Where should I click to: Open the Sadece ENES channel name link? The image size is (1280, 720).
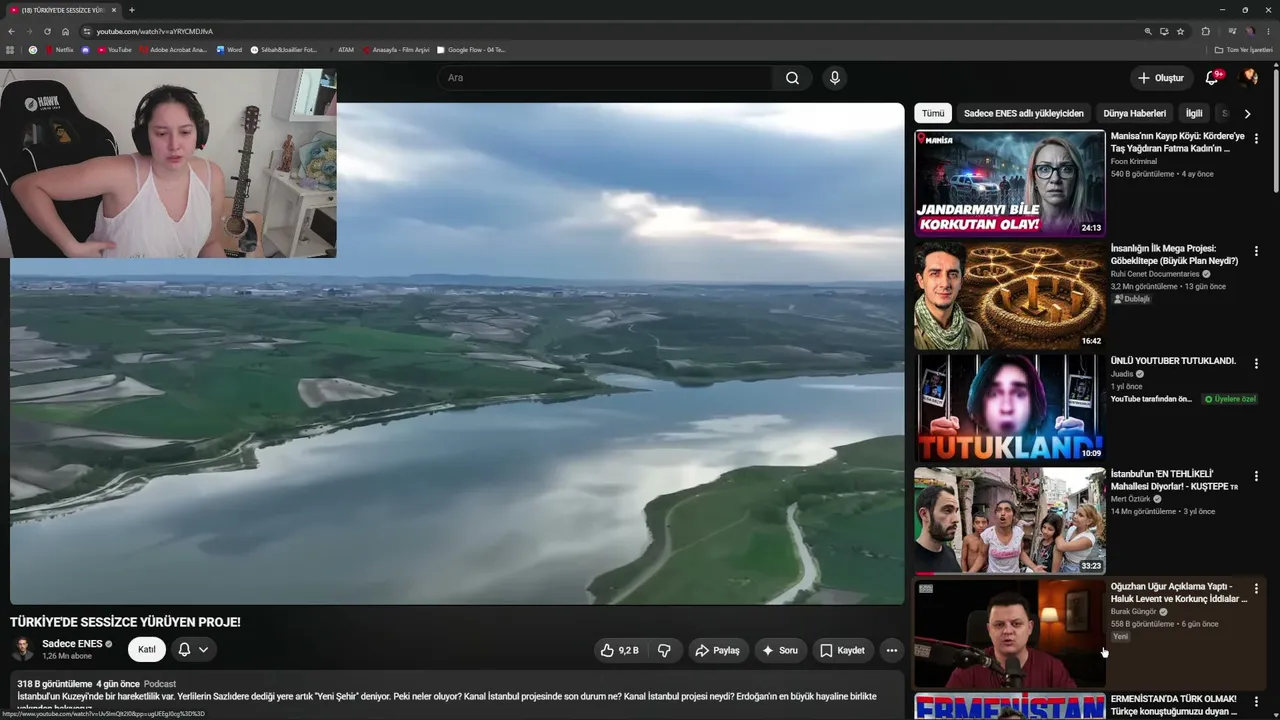coord(72,644)
